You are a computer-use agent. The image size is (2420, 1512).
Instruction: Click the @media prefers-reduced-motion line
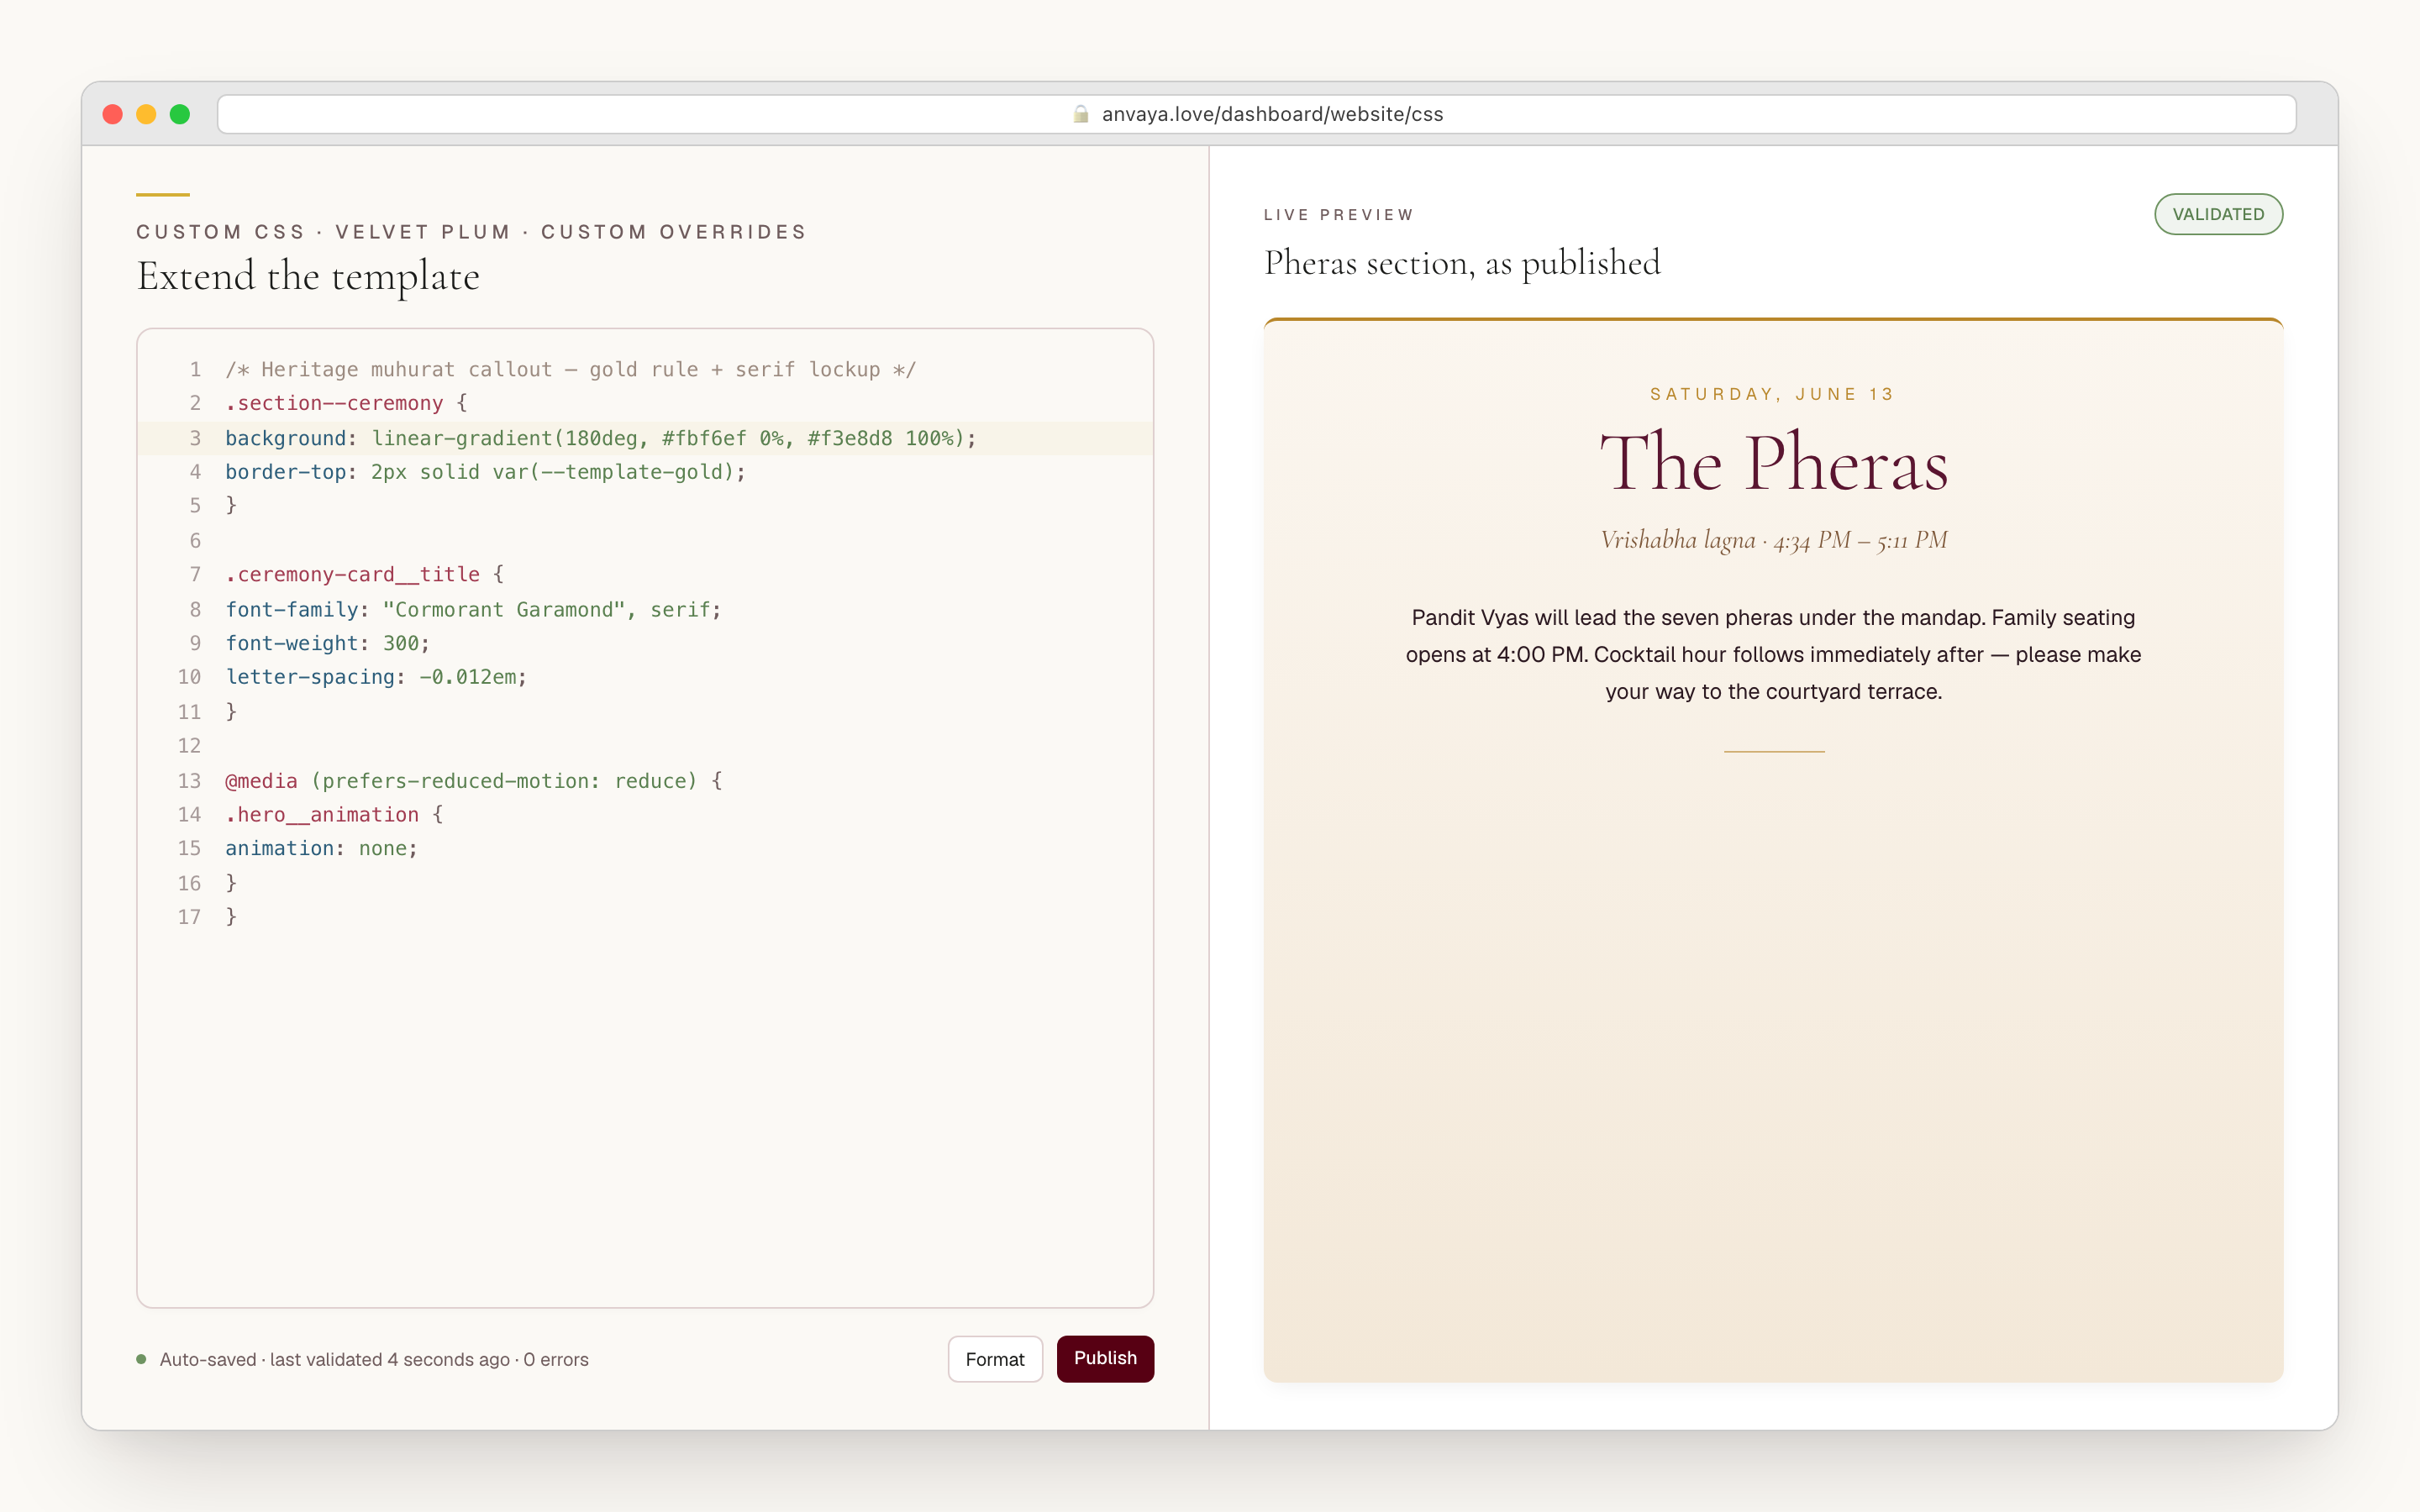(474, 780)
